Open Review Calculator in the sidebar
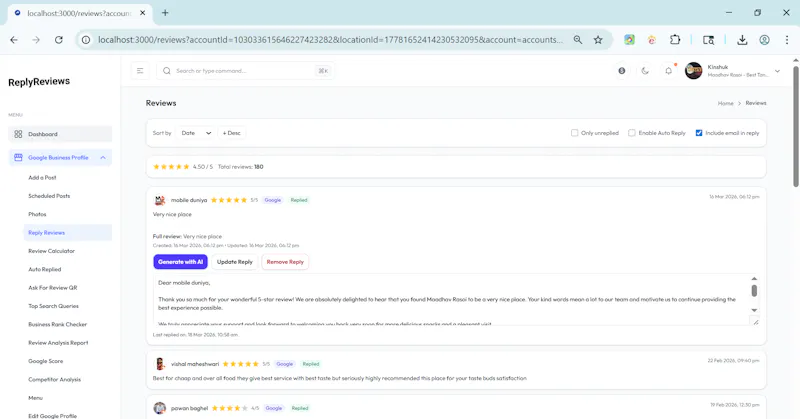Screen dimensions: 800x419 coord(52,251)
